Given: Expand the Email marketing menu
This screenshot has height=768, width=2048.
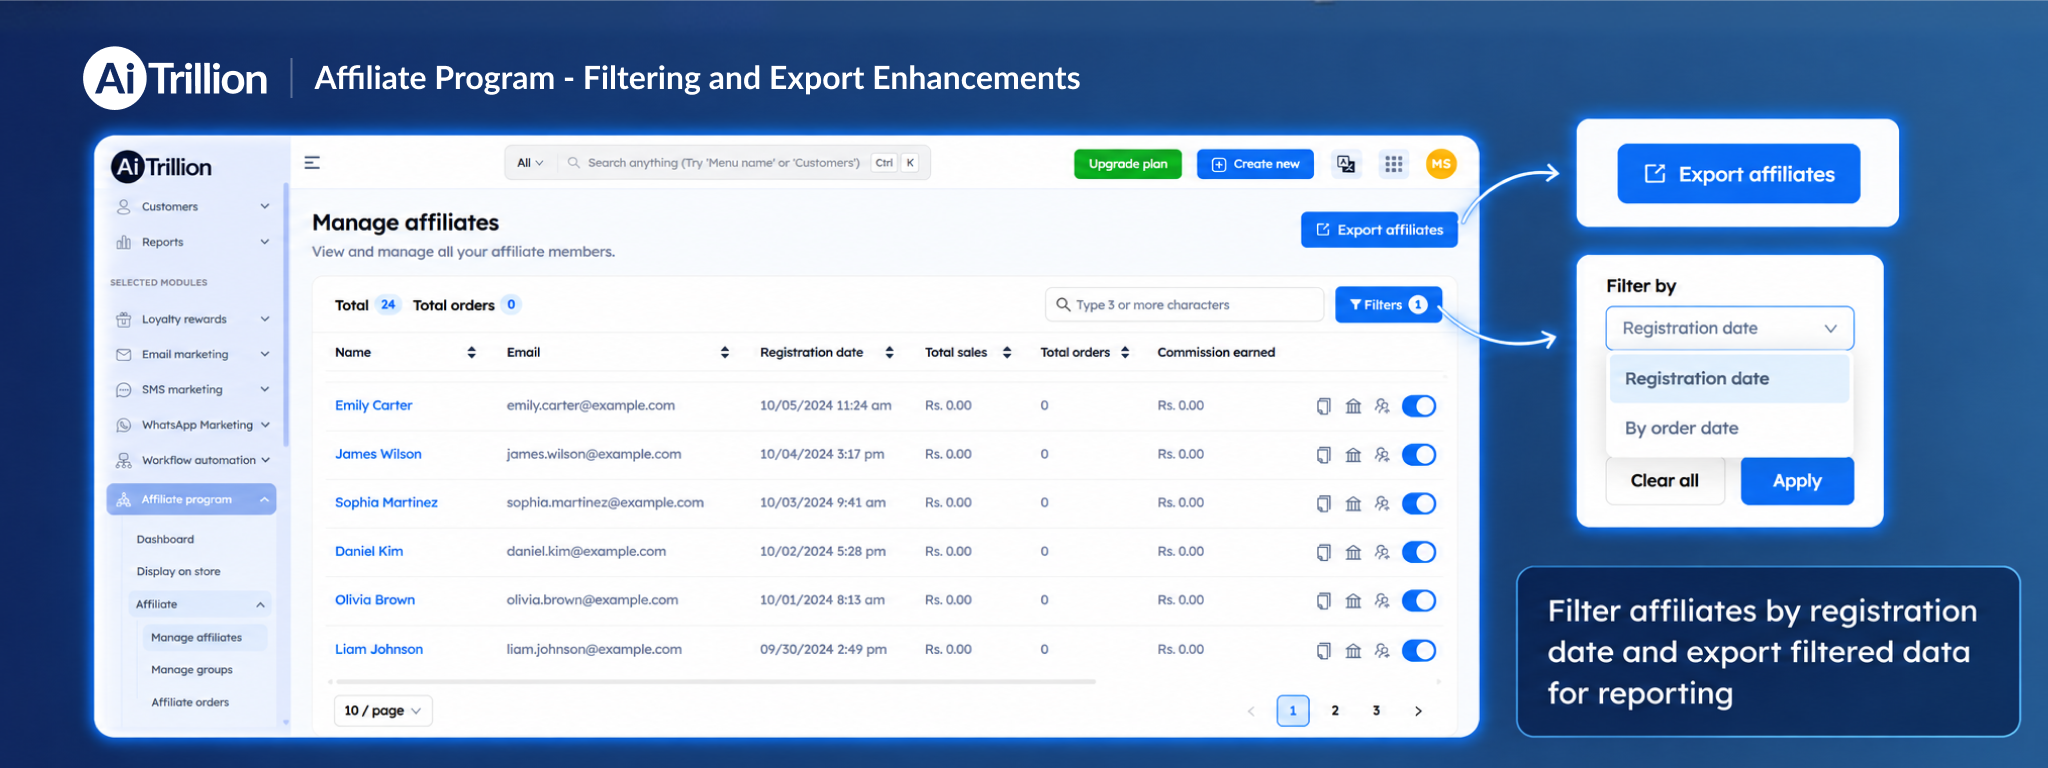Looking at the screenshot, I should 192,354.
